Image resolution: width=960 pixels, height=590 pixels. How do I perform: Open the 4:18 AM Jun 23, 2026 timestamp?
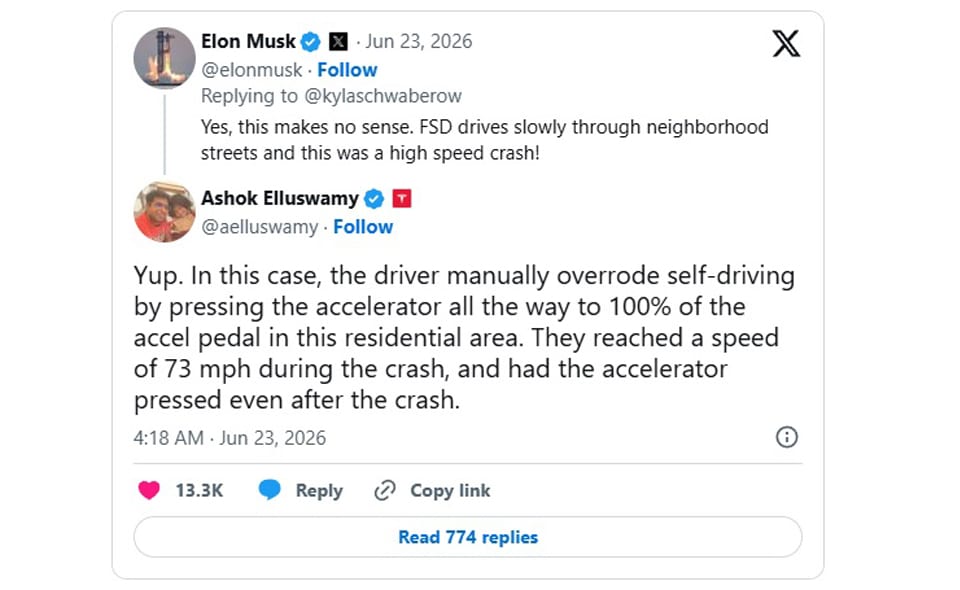pyautogui.click(x=230, y=438)
